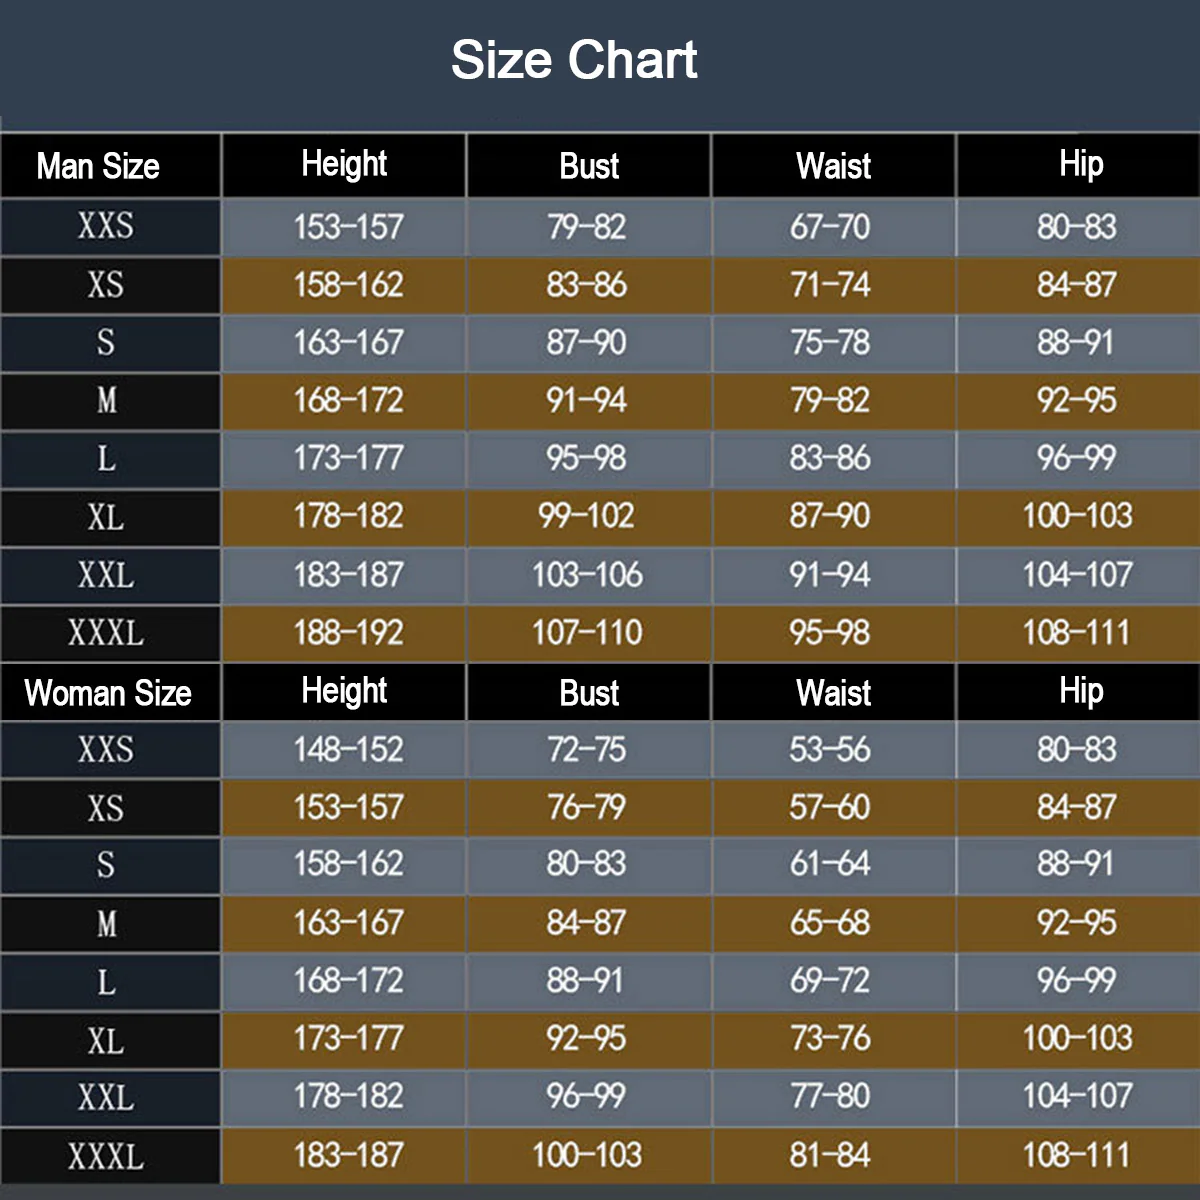Screen dimensions: 1200x1200
Task: Click the women's XXS bust value 72-75
Action: pyautogui.click(x=587, y=750)
